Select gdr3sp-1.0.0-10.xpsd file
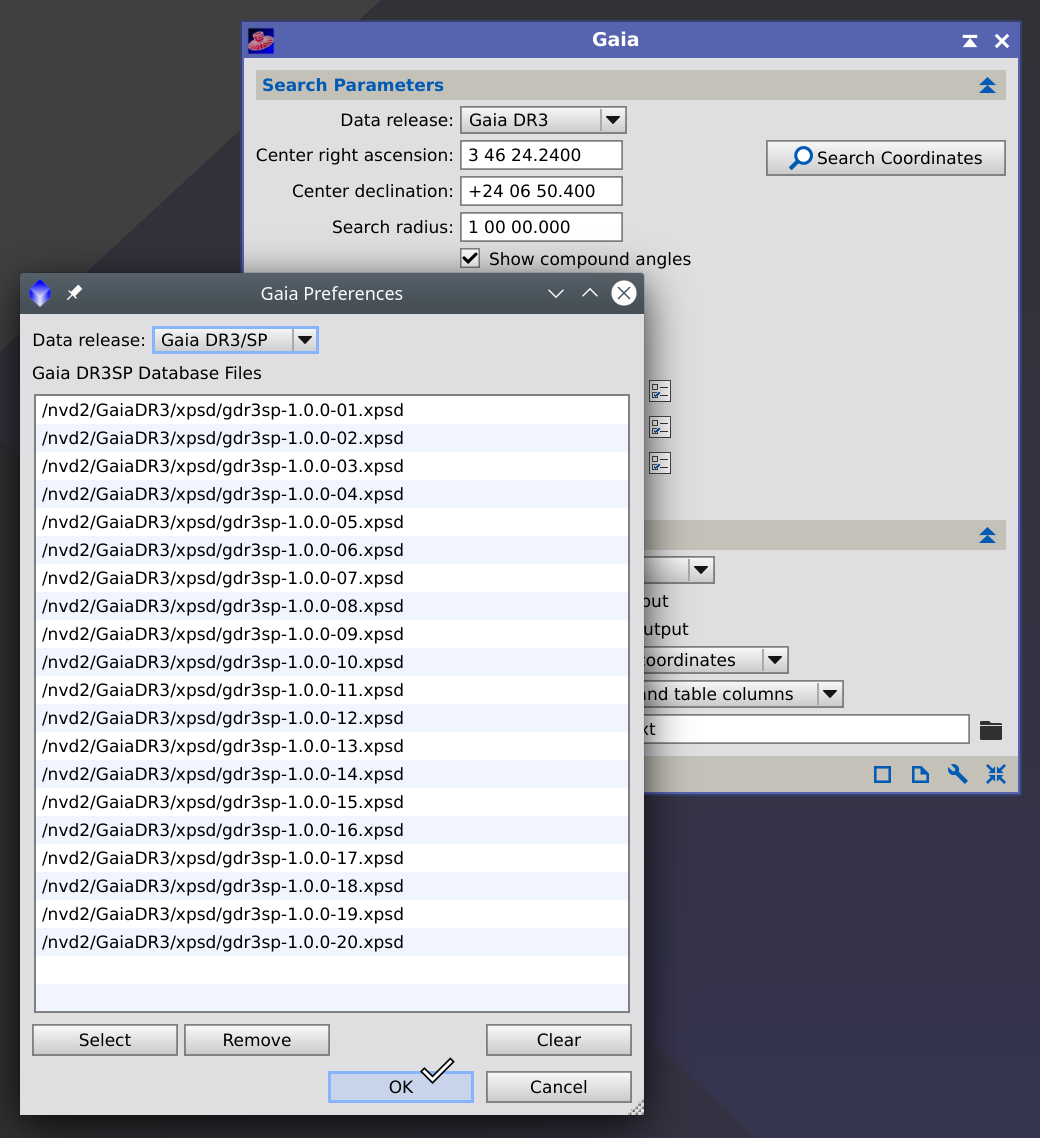The height and width of the screenshot is (1138, 1040). click(332, 662)
